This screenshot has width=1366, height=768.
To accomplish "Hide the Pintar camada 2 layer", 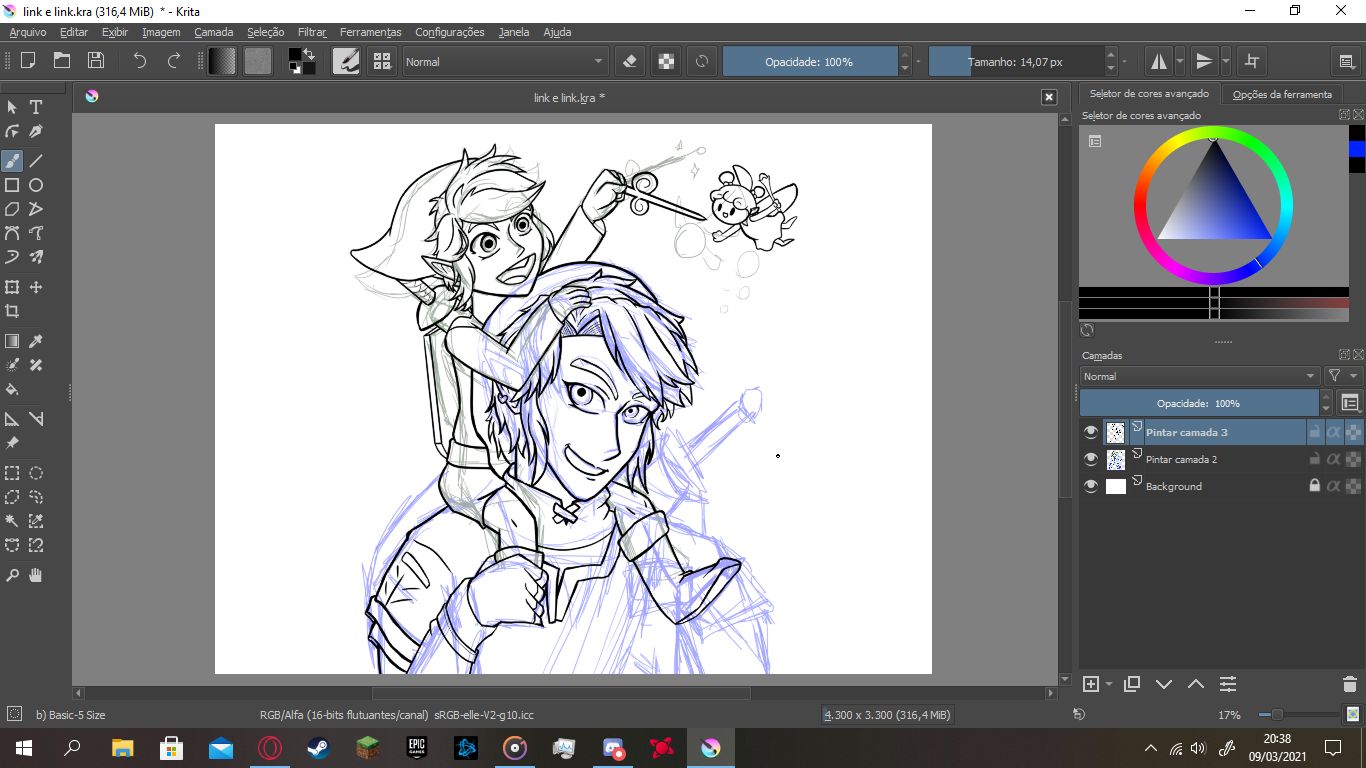I will click(1091, 459).
